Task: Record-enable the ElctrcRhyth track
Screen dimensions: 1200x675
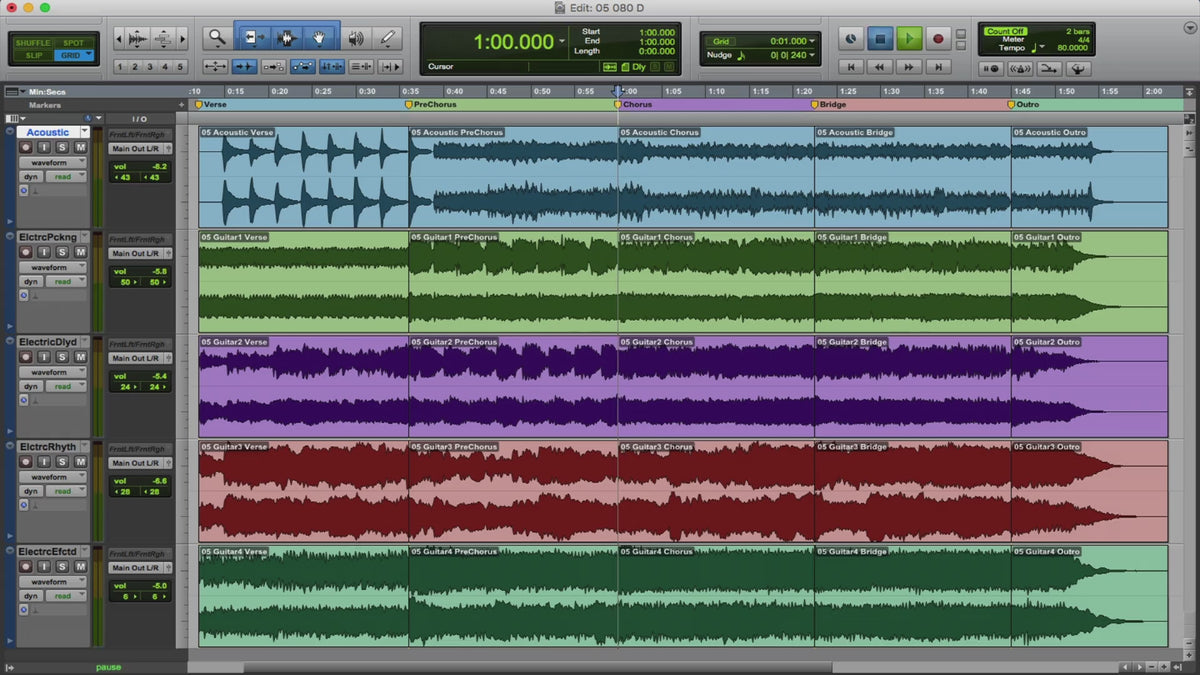Action: click(26, 462)
